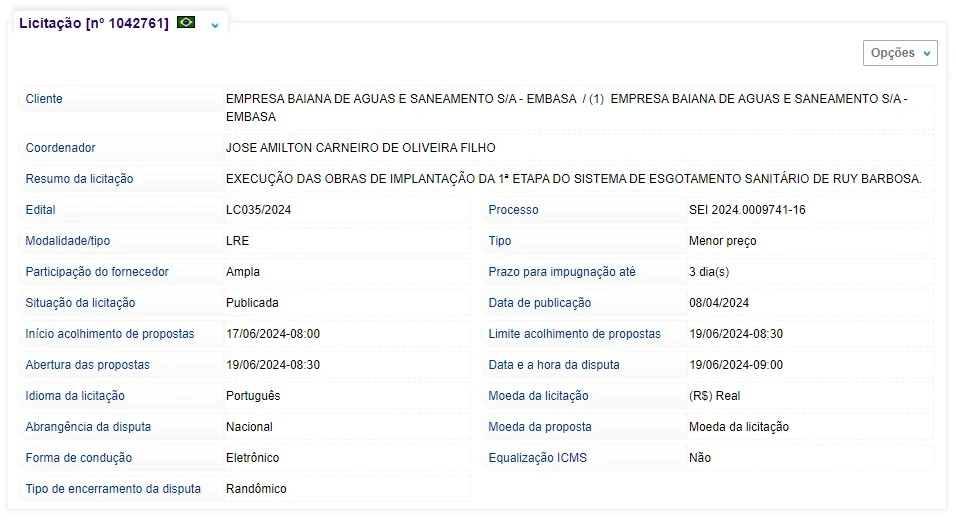Click the Coordenador label
Screen dimensions: 956x520
[60, 148]
